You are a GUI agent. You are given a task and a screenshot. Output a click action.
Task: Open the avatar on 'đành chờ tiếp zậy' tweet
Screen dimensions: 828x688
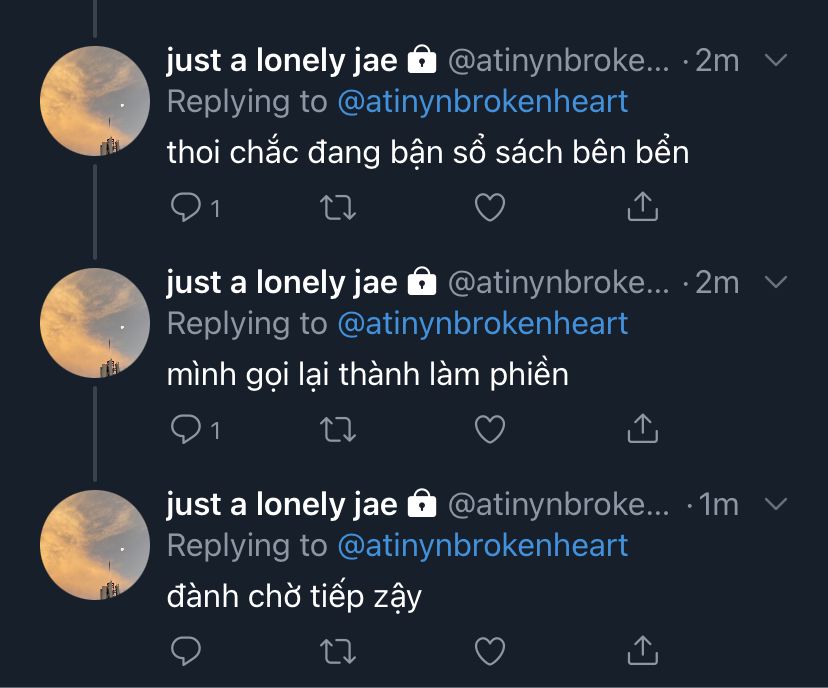95,544
